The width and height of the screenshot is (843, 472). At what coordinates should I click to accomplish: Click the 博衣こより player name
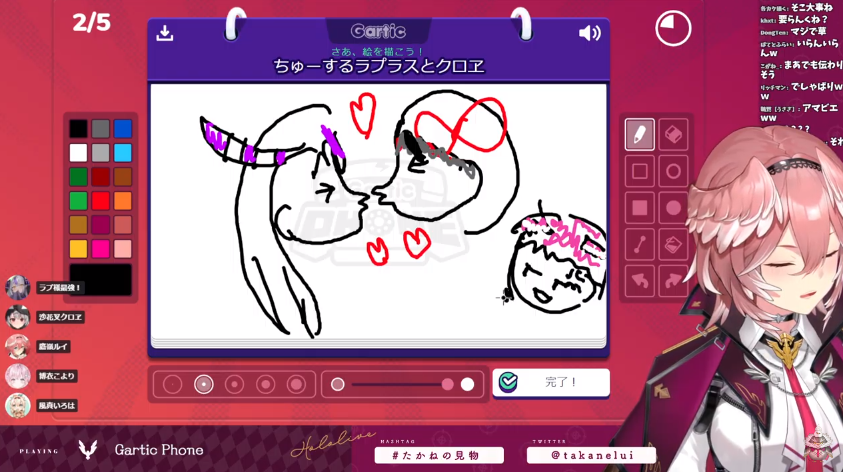pyautogui.click(x=56, y=376)
